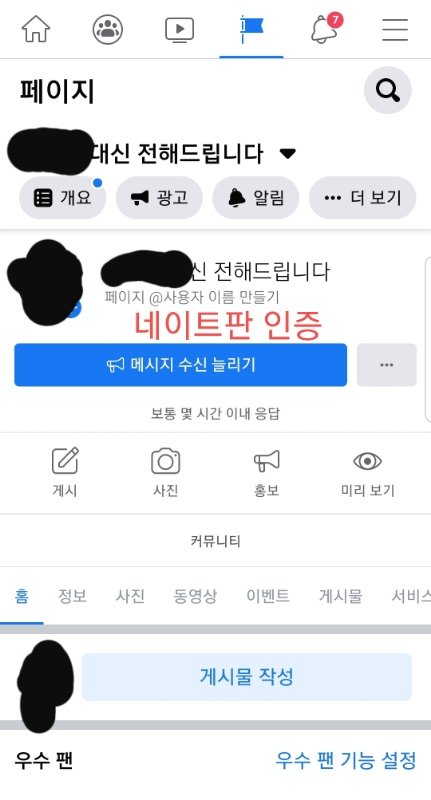The width and height of the screenshot is (431, 800).
Task: Open the Groups icon in top bar
Action: click(x=108, y=29)
